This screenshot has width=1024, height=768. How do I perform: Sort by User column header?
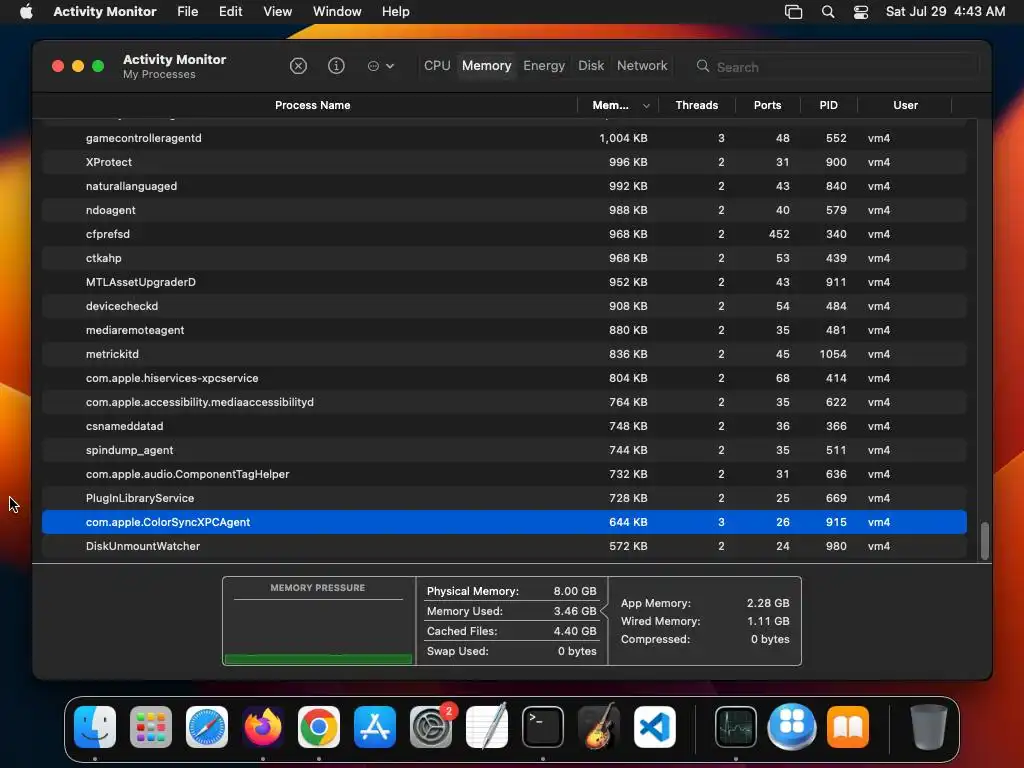tap(905, 105)
